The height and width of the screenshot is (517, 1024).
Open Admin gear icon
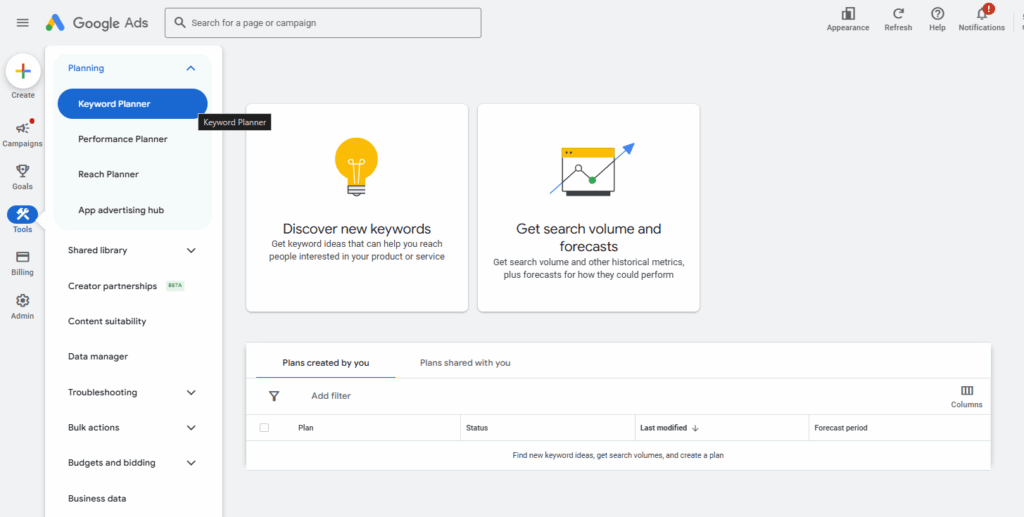(x=23, y=300)
